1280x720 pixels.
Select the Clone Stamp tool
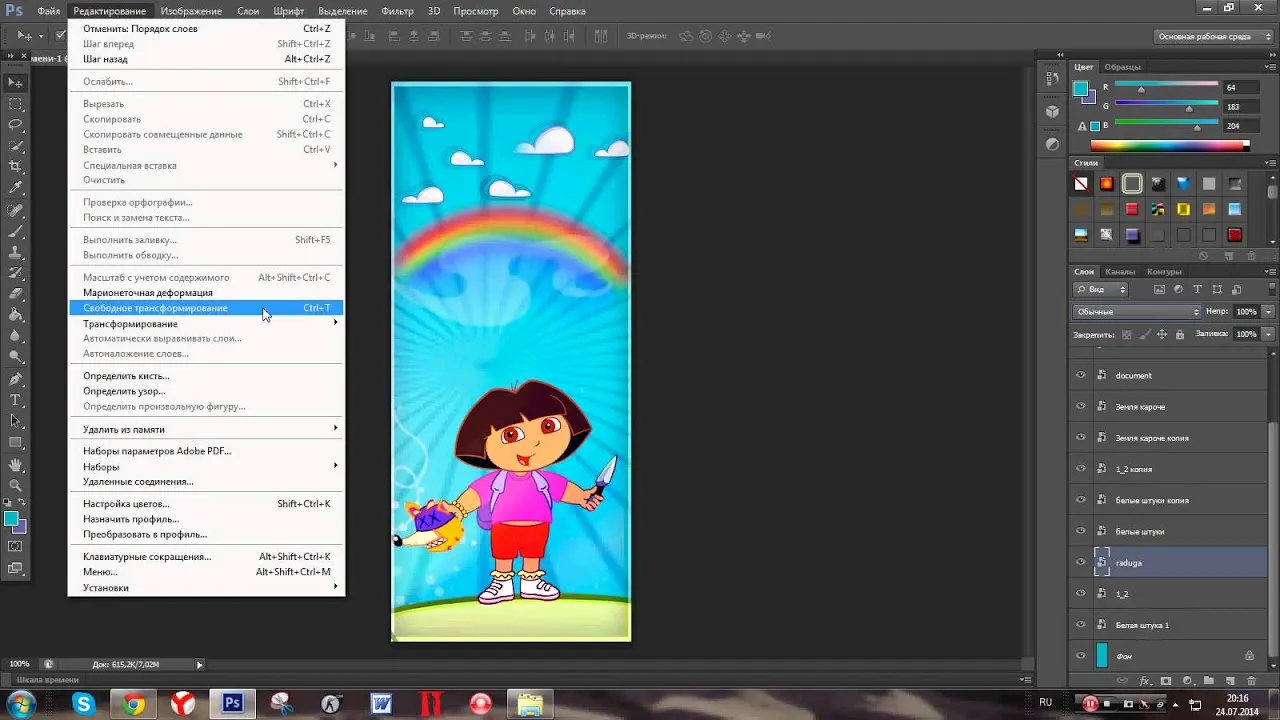point(15,252)
